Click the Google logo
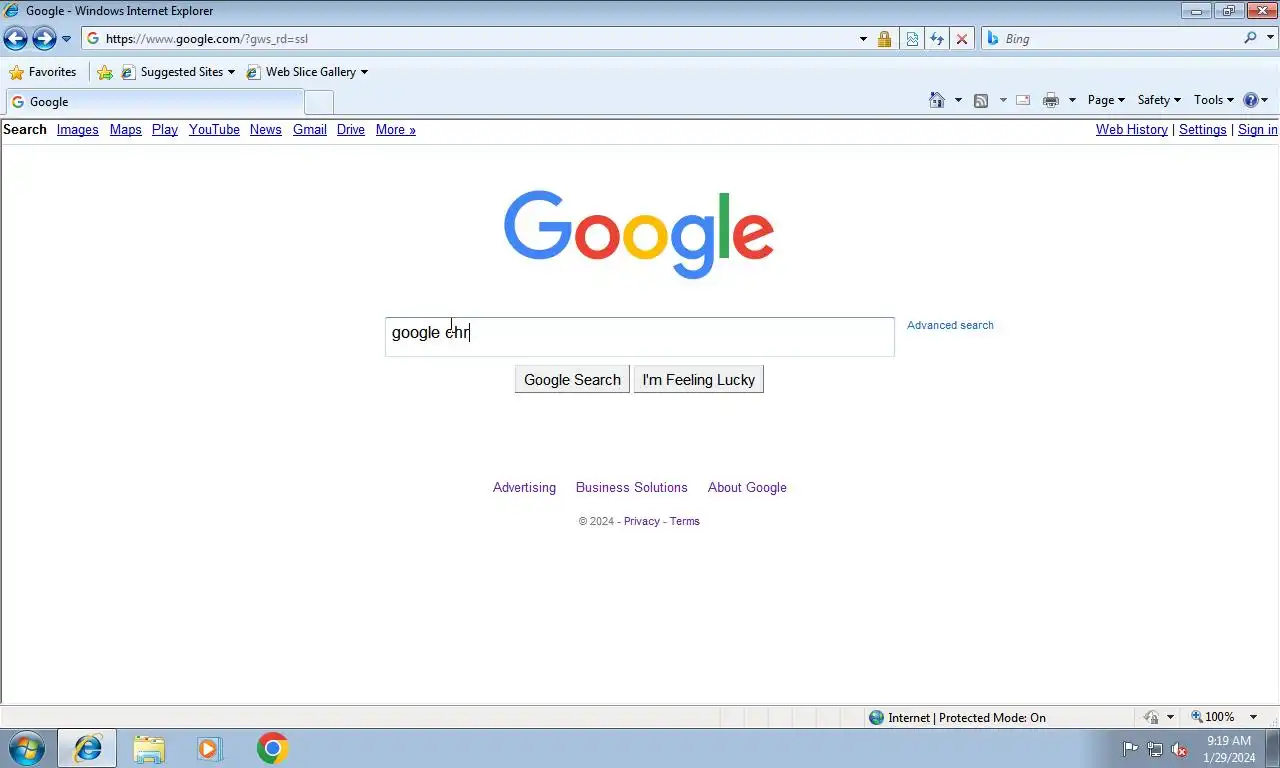This screenshot has width=1280, height=768. click(639, 234)
